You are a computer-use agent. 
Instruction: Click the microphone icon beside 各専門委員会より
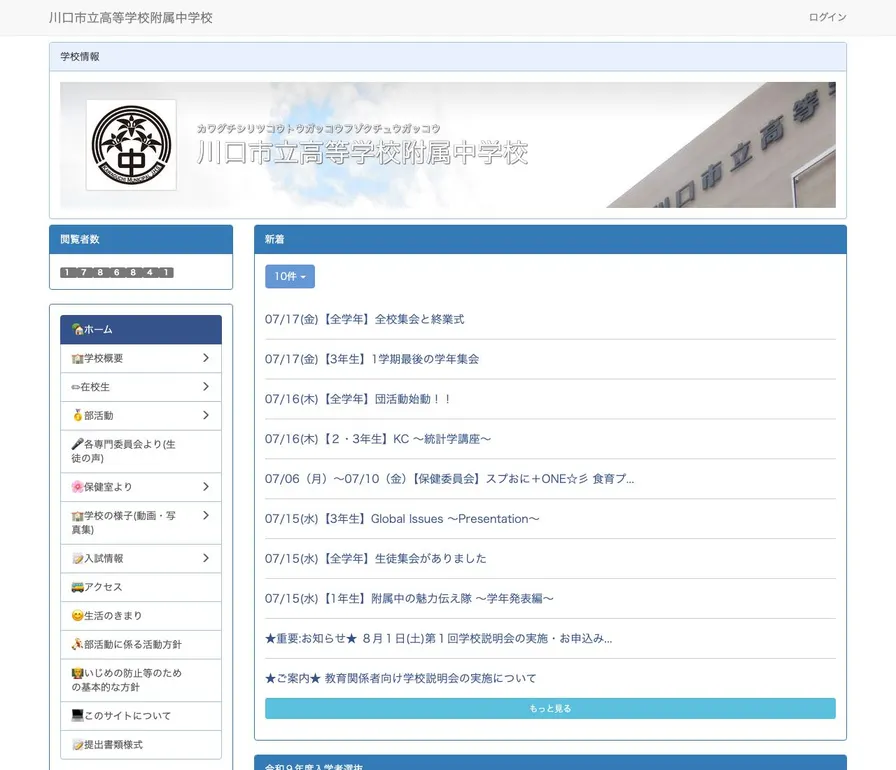click(x=78, y=444)
